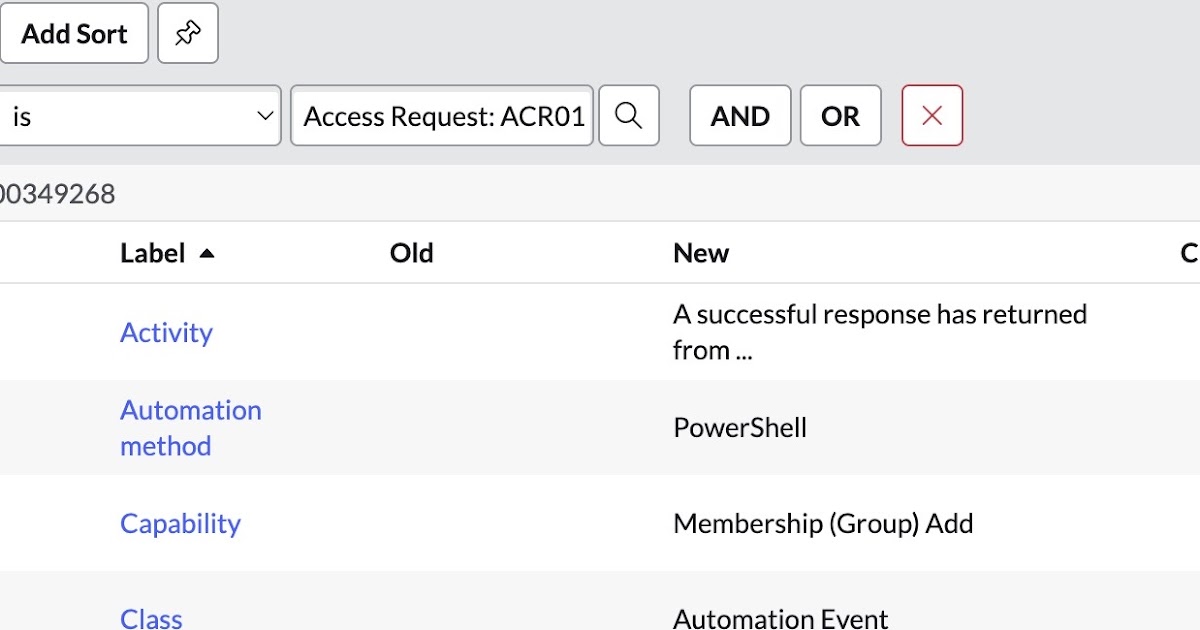Click the truncated 'A successful response' text
This screenshot has height=630, width=1200.
click(x=880, y=332)
